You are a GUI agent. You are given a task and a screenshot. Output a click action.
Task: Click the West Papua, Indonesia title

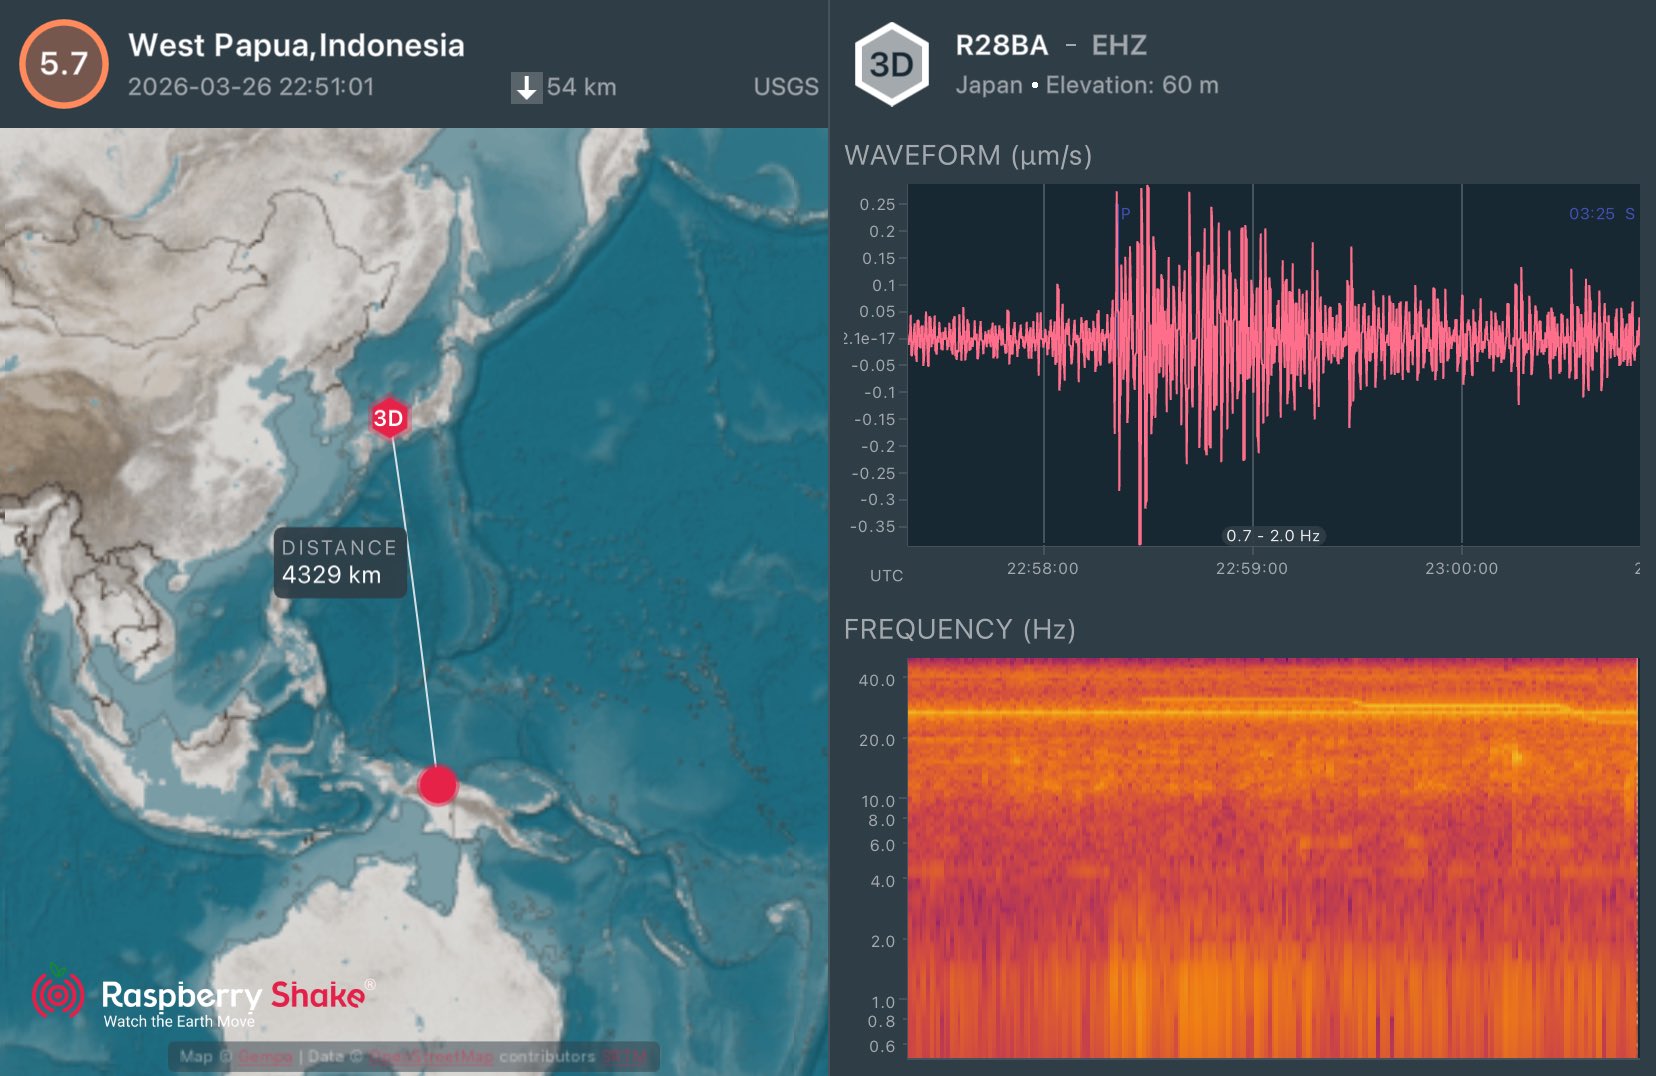[x=296, y=45]
